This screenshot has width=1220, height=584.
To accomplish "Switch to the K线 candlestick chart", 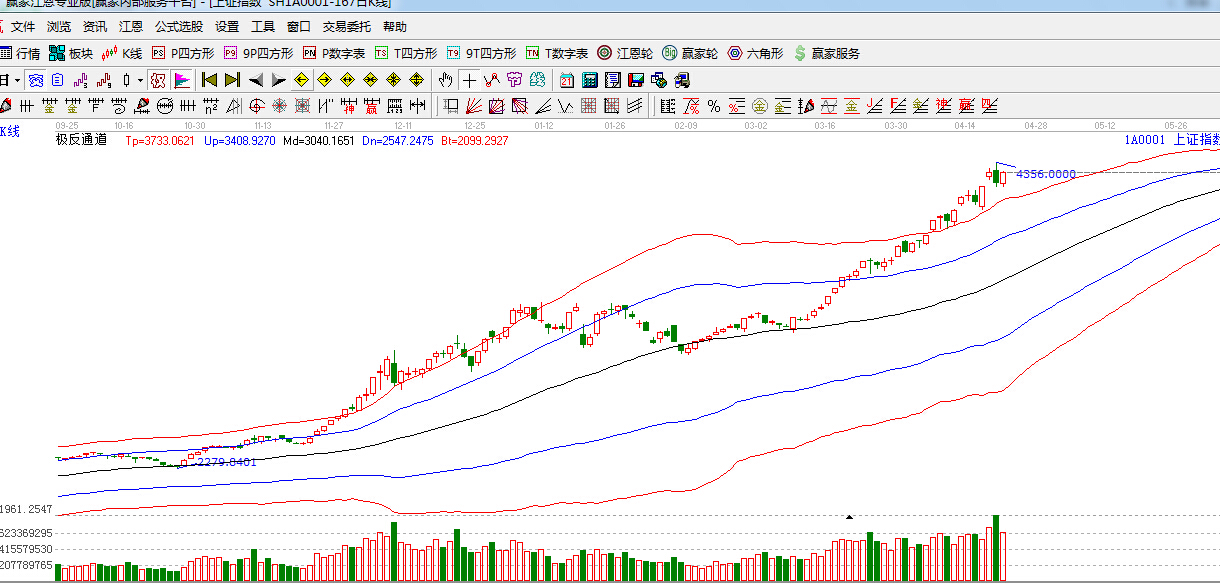I will (x=122, y=53).
